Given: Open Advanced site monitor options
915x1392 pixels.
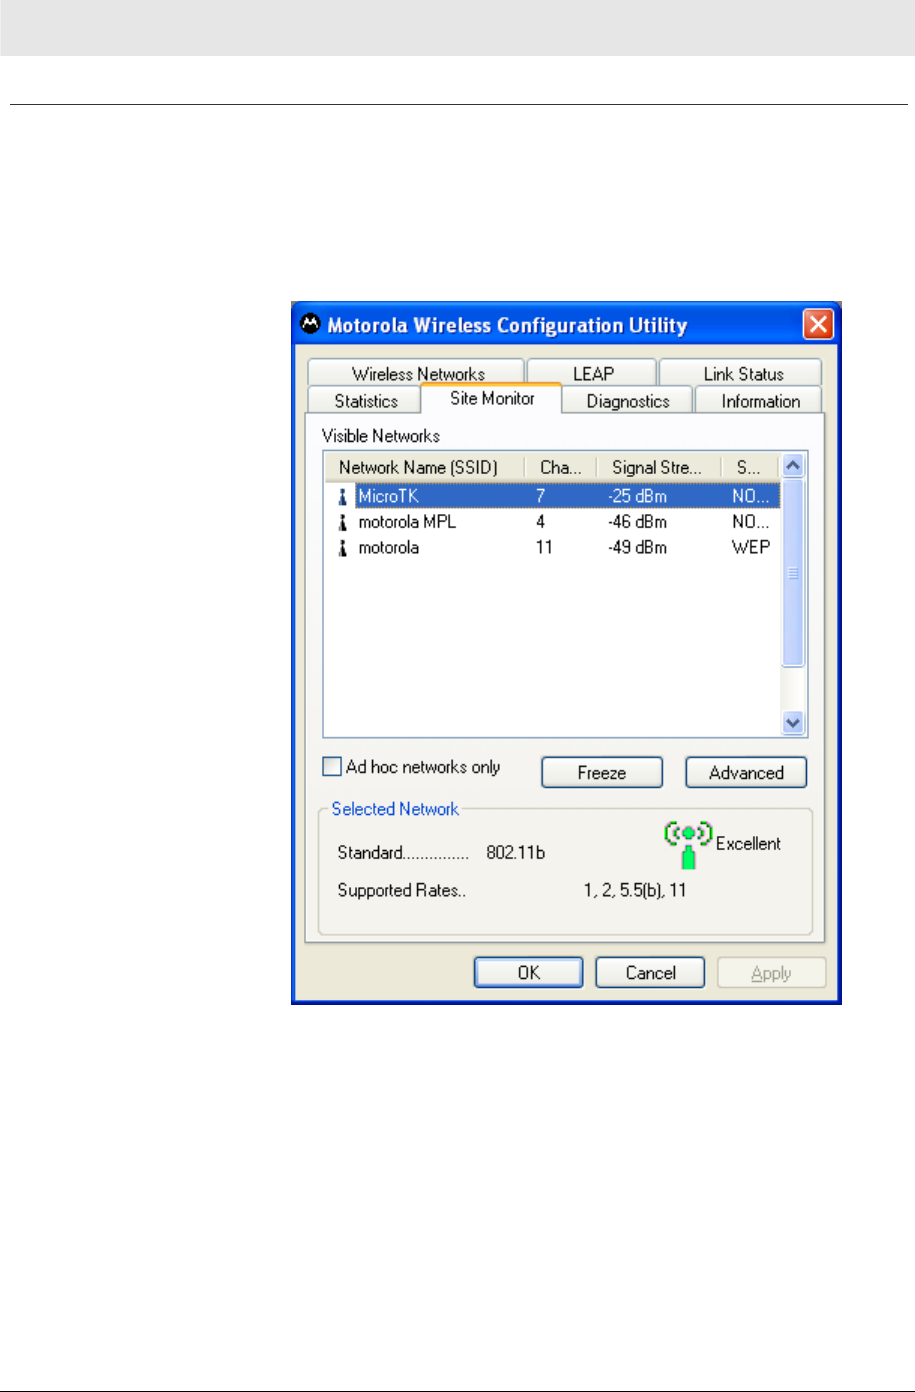Looking at the screenshot, I should click(x=746, y=773).
